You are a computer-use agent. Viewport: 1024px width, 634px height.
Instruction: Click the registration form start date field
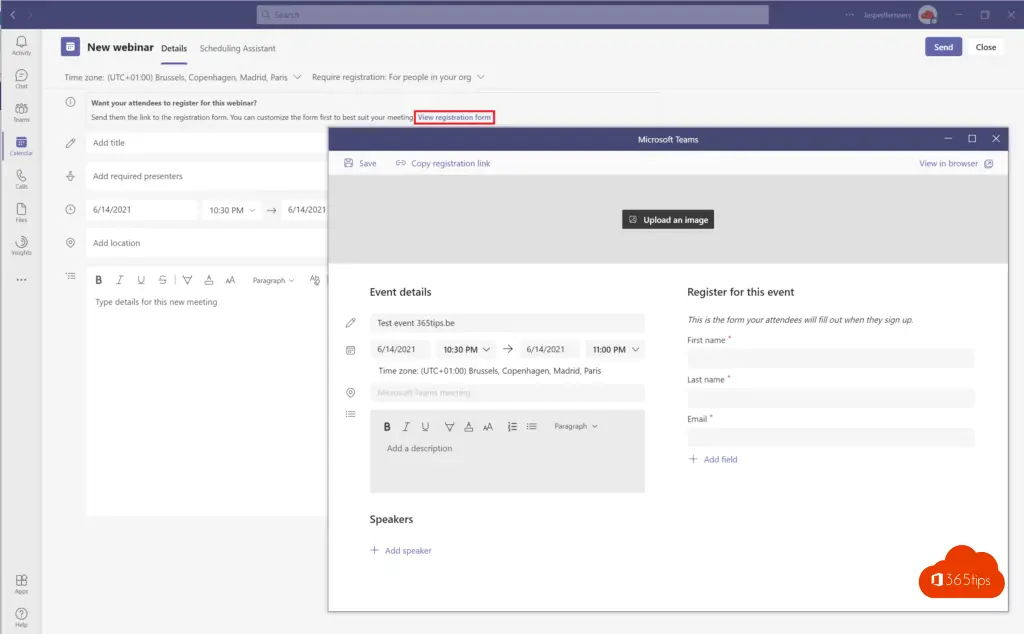400,349
